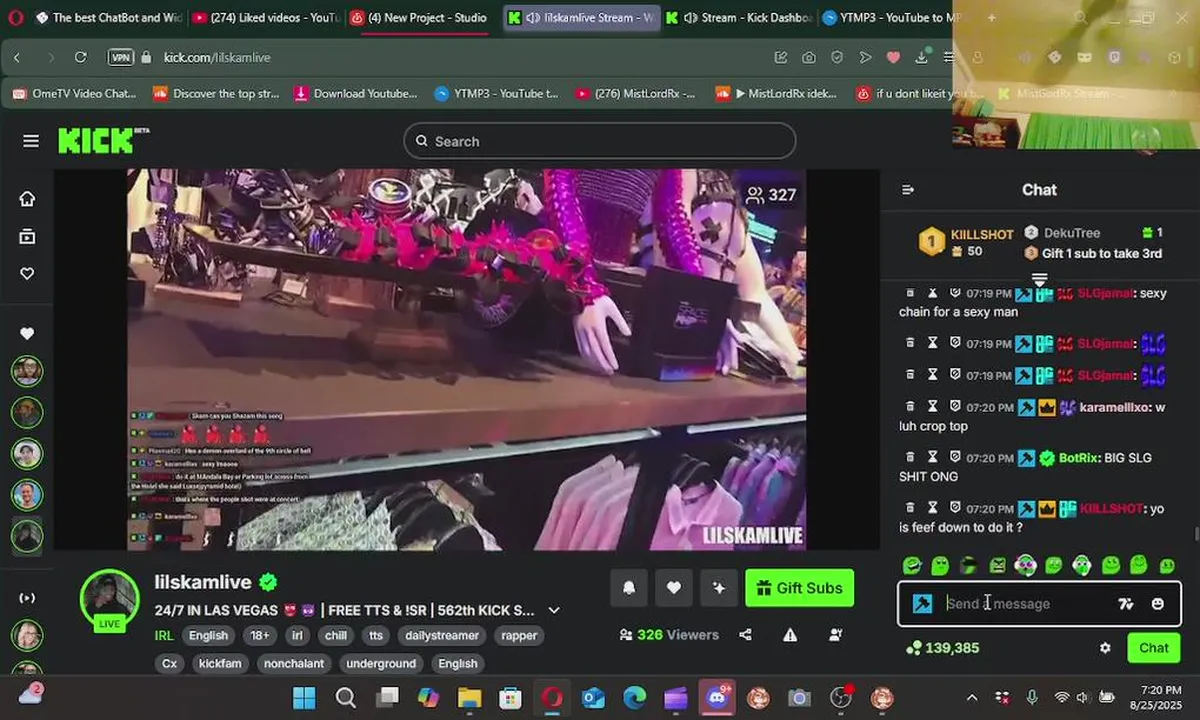Screen dimensions: 1200x720
Task: Click the green Chat send button
Action: [1153, 648]
